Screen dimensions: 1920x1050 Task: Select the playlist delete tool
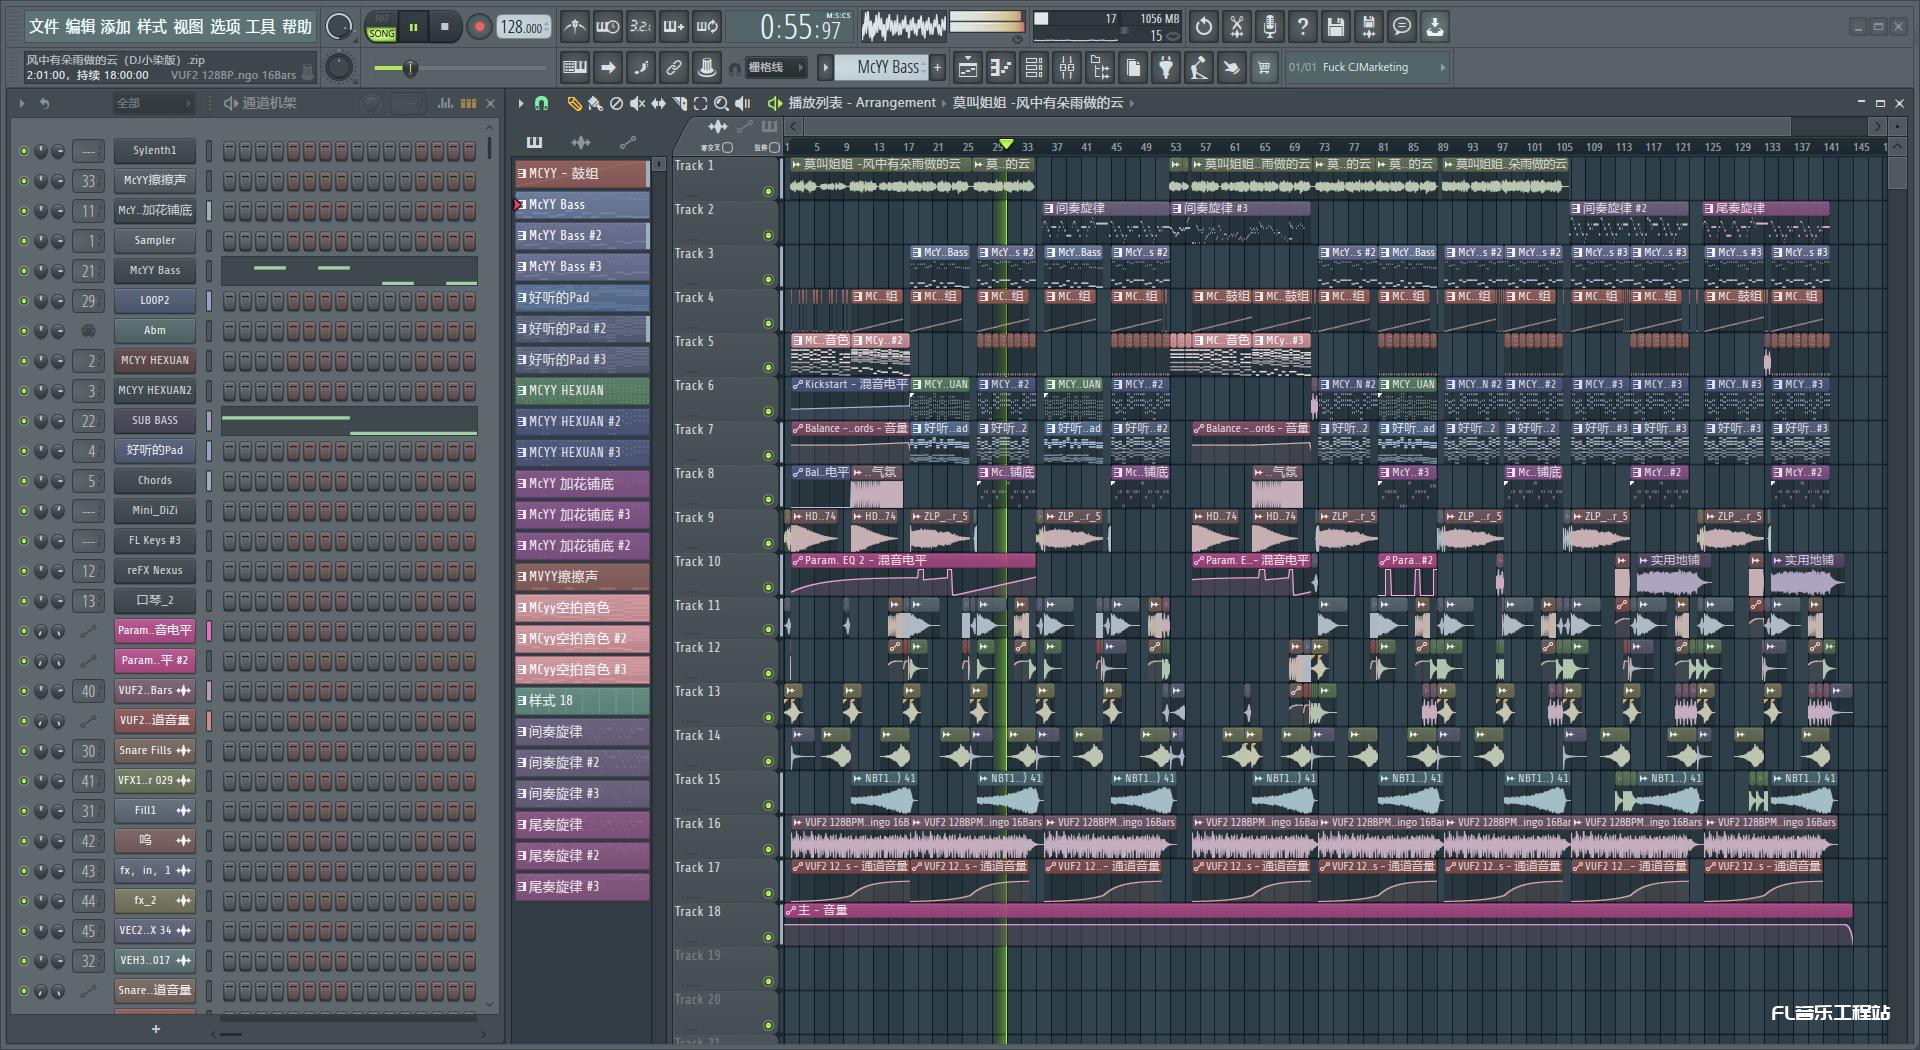coord(616,103)
